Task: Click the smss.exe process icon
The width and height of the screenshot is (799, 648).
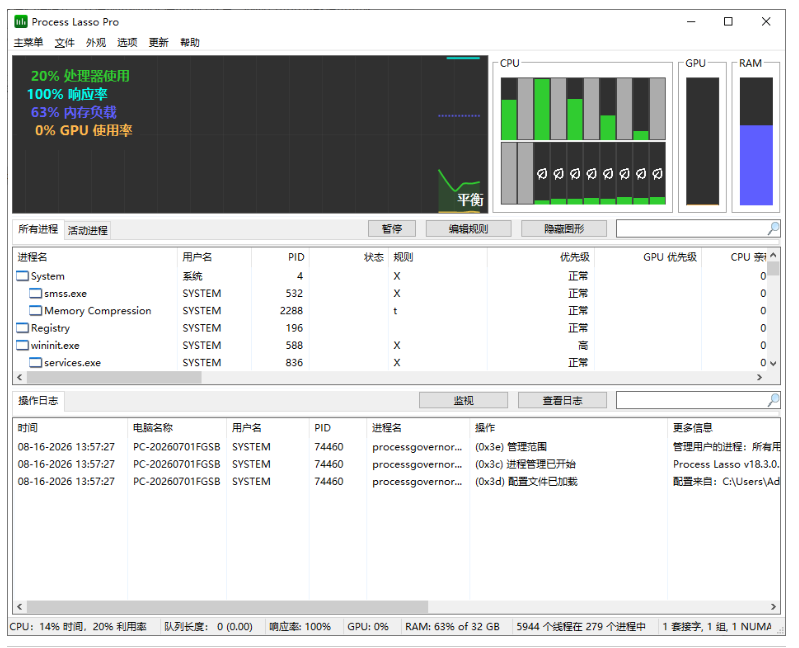Action: click(36, 293)
